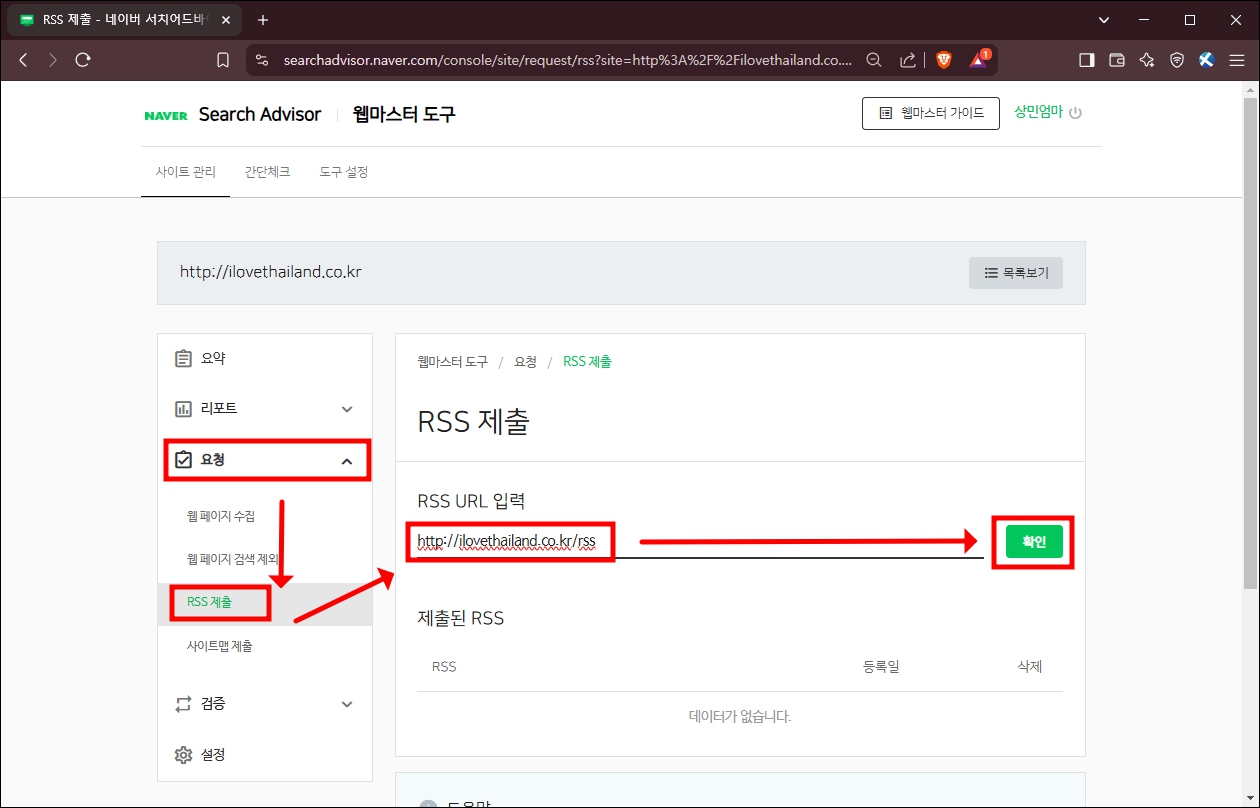Open site information icon in address bar
Image resolution: width=1260 pixels, height=808 pixels.
(x=262, y=60)
